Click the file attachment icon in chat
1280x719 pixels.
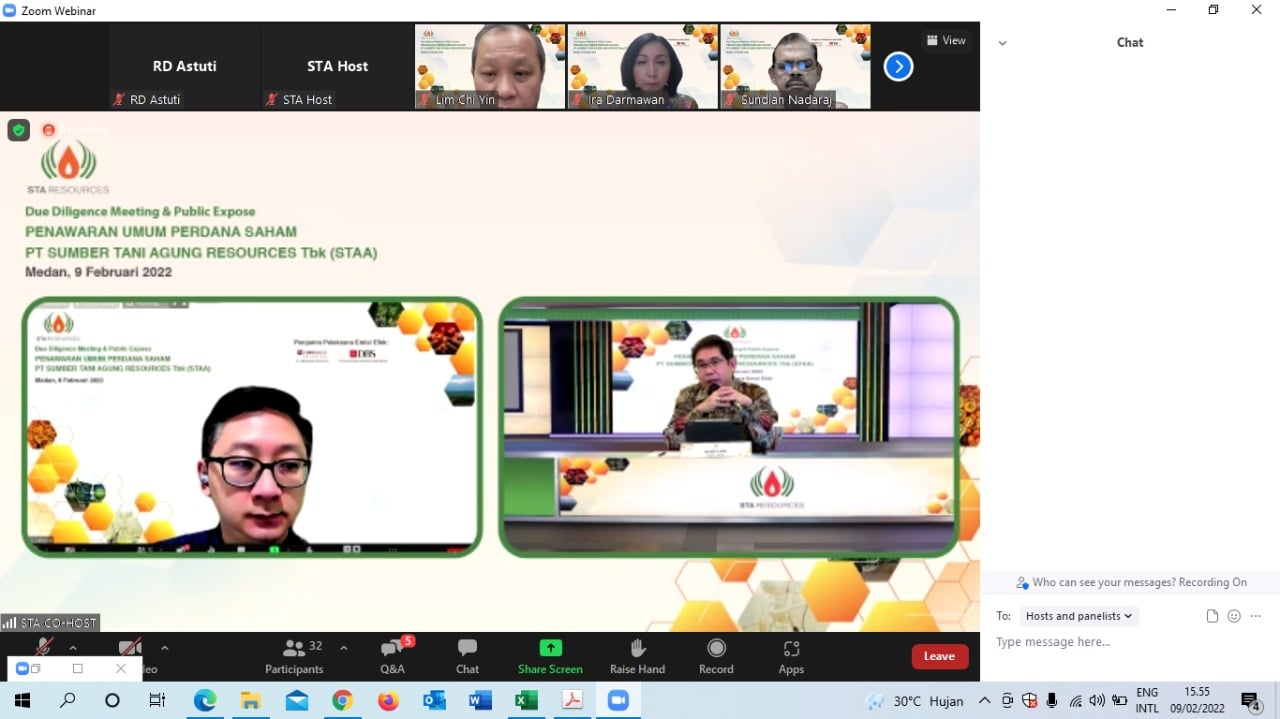[1212, 616]
